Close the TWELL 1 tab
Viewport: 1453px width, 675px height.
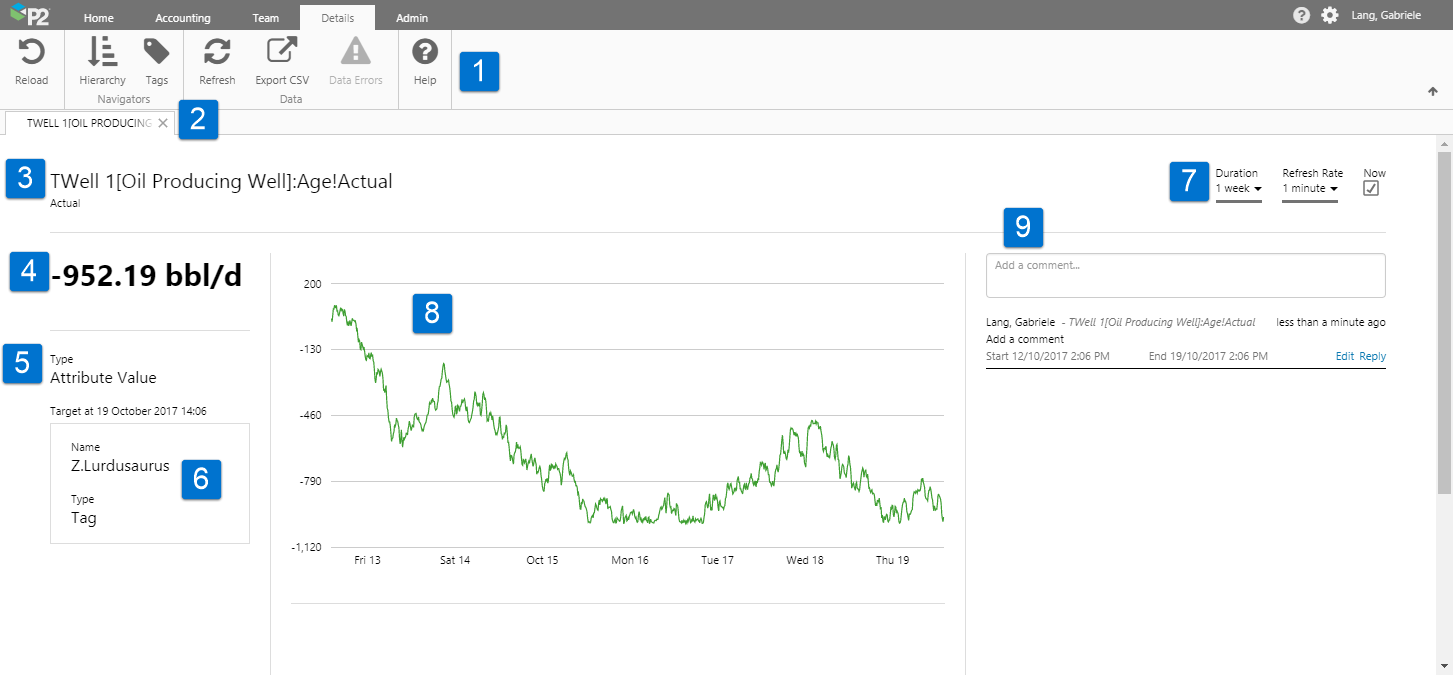[x=163, y=123]
